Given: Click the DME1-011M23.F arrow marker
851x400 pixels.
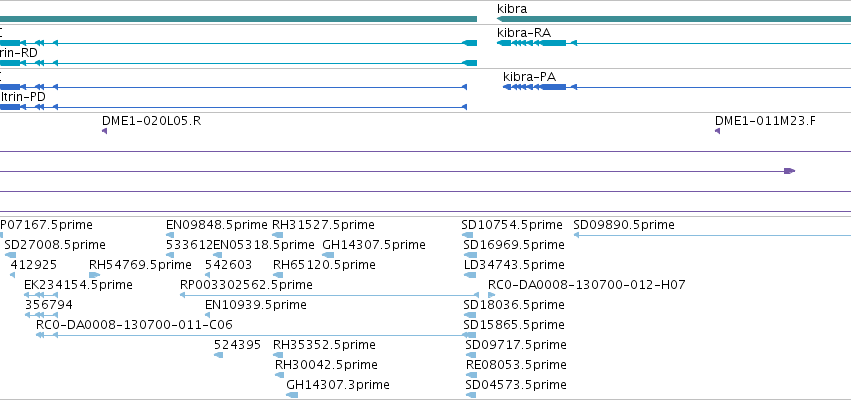Looking at the screenshot, I should click(717, 131).
